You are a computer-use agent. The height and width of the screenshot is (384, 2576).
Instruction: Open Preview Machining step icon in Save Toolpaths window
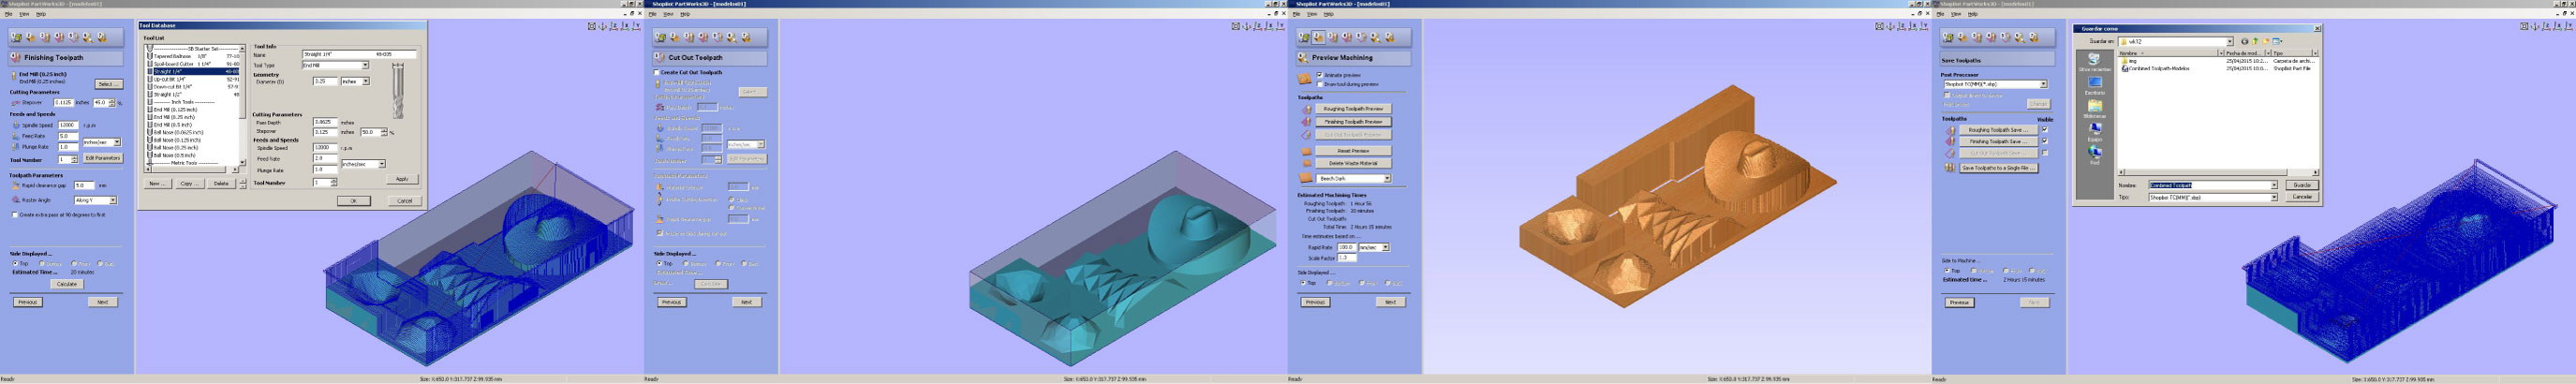tap(2020, 37)
